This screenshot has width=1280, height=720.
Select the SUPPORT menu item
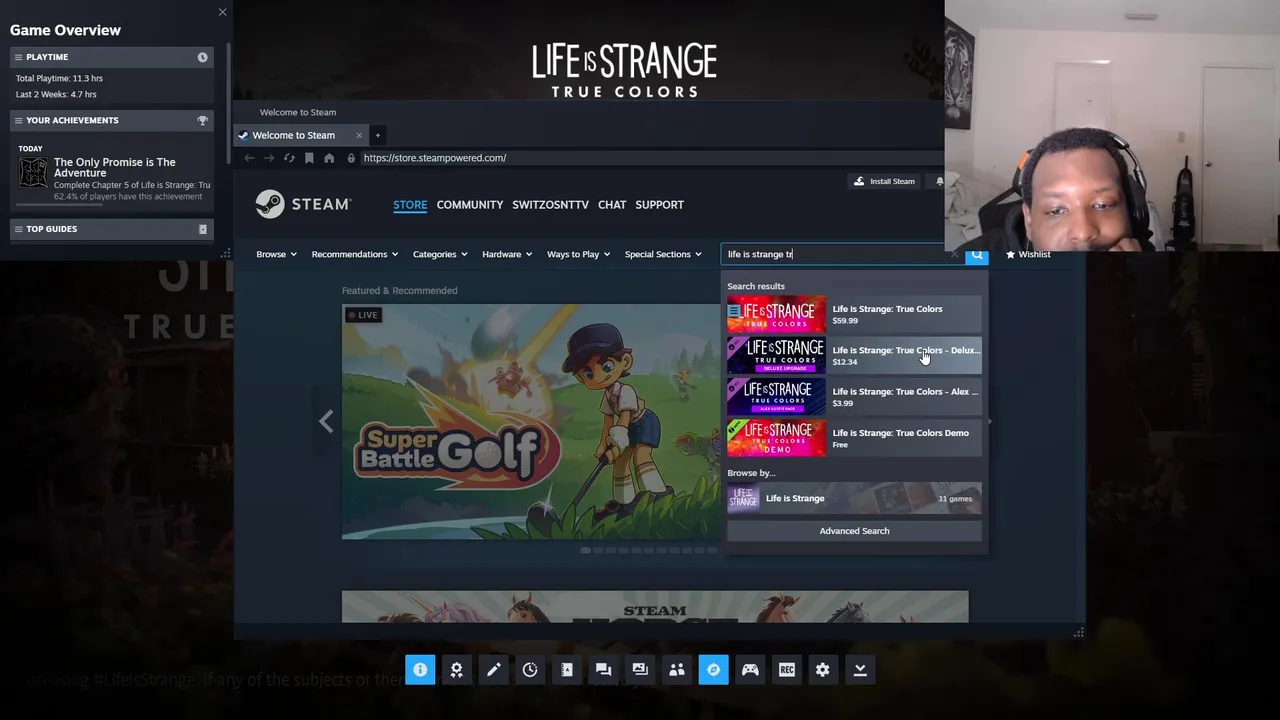660,205
